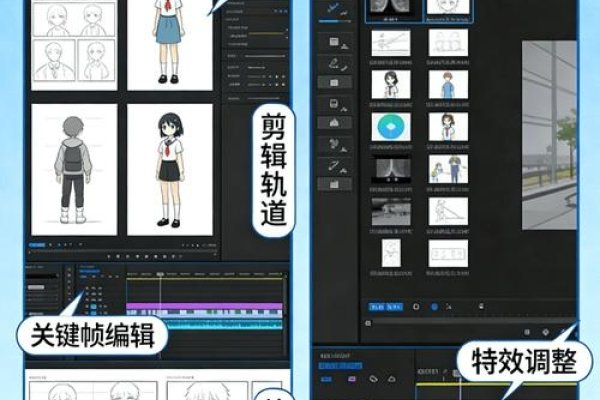Click the yellow bar in the lower right timeline
The width and height of the screenshot is (600, 400).
[496, 384]
